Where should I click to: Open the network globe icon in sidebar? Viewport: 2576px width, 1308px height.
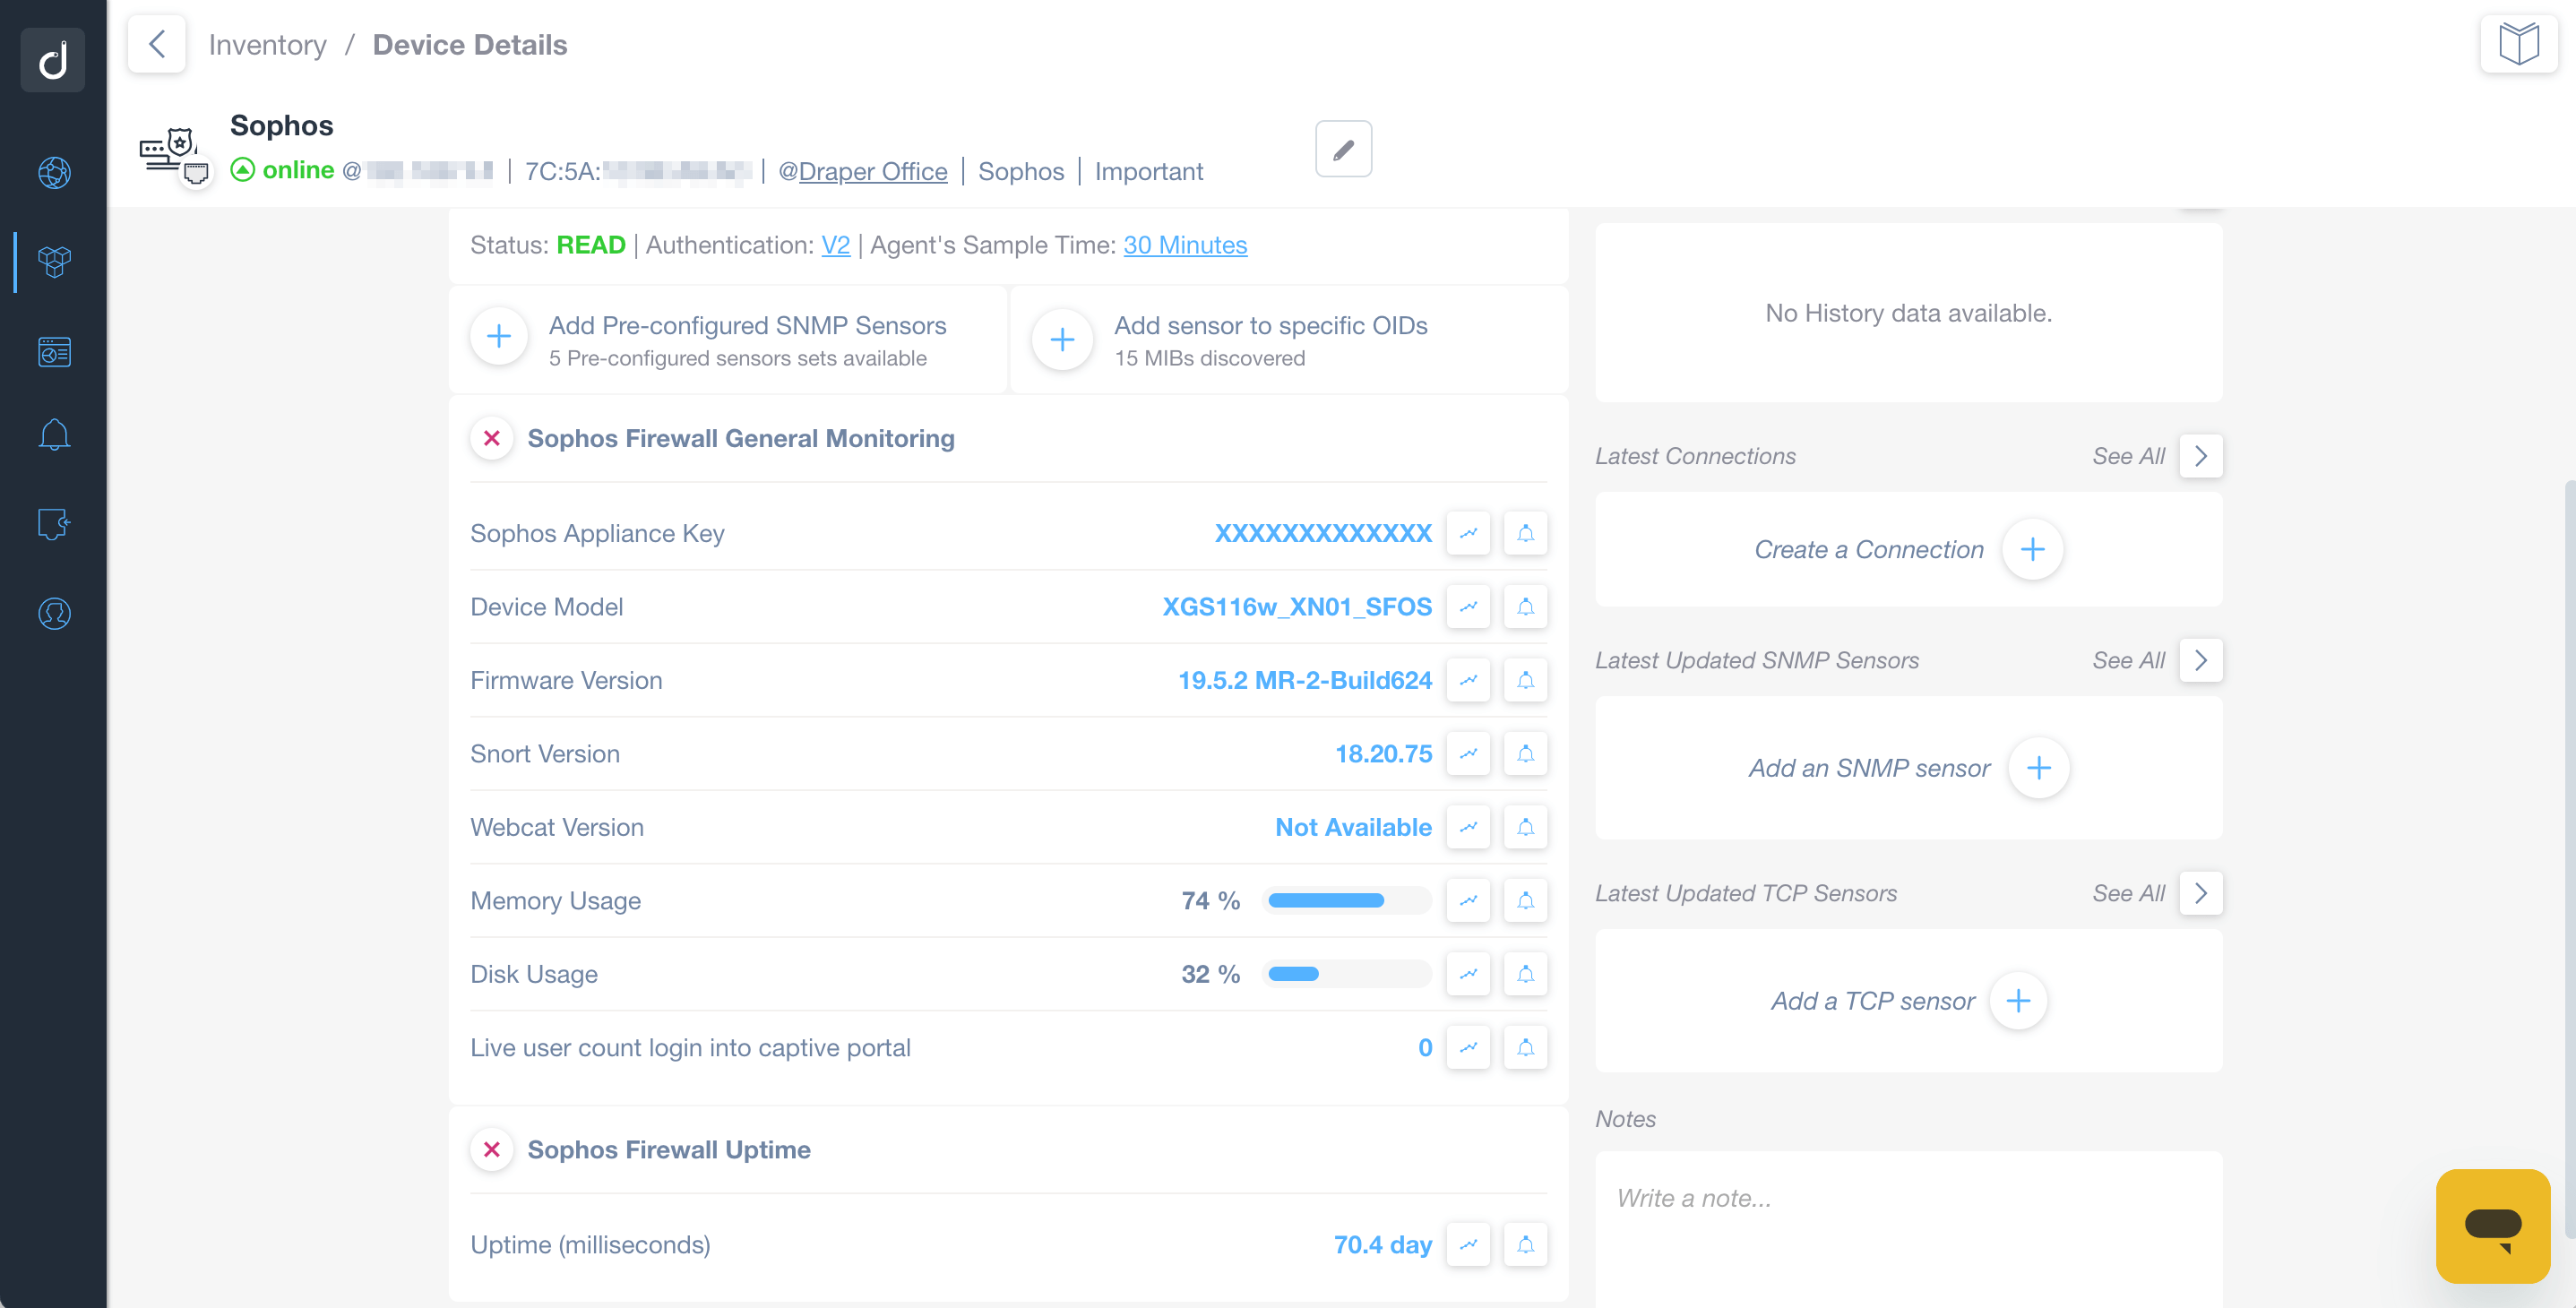tap(54, 173)
